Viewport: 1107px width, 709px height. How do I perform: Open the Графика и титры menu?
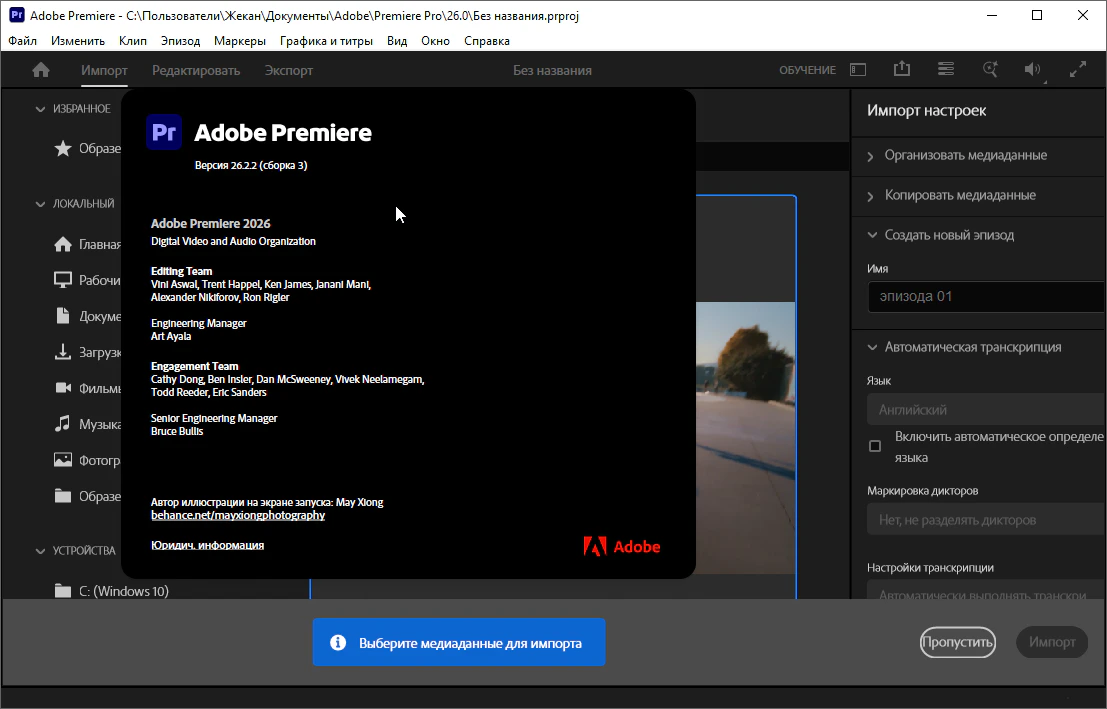pyautogui.click(x=326, y=41)
